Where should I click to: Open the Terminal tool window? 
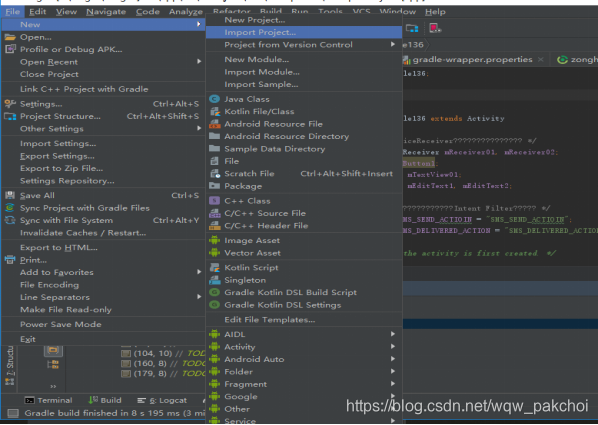pos(48,400)
